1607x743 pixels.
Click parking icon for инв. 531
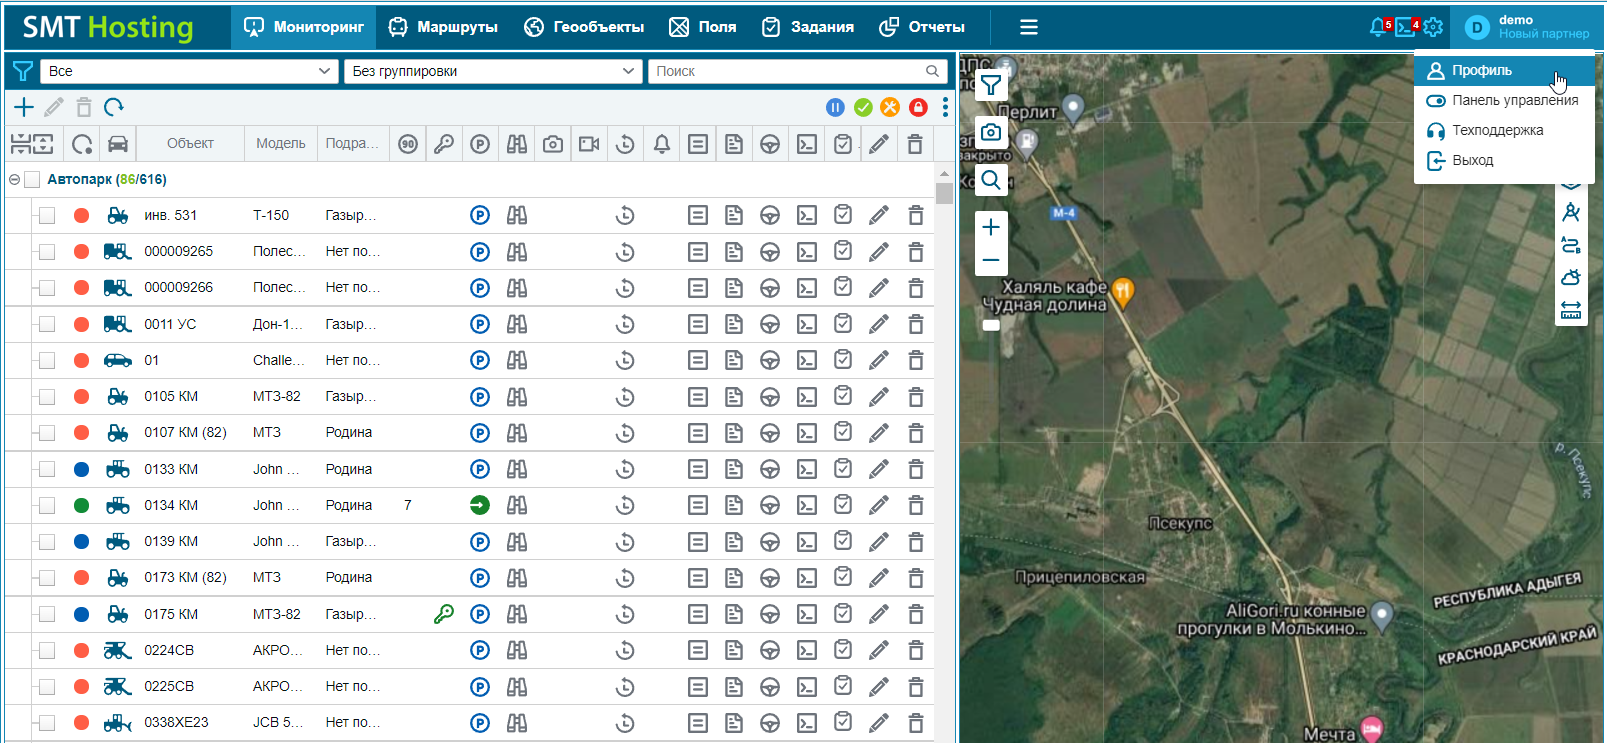(480, 215)
